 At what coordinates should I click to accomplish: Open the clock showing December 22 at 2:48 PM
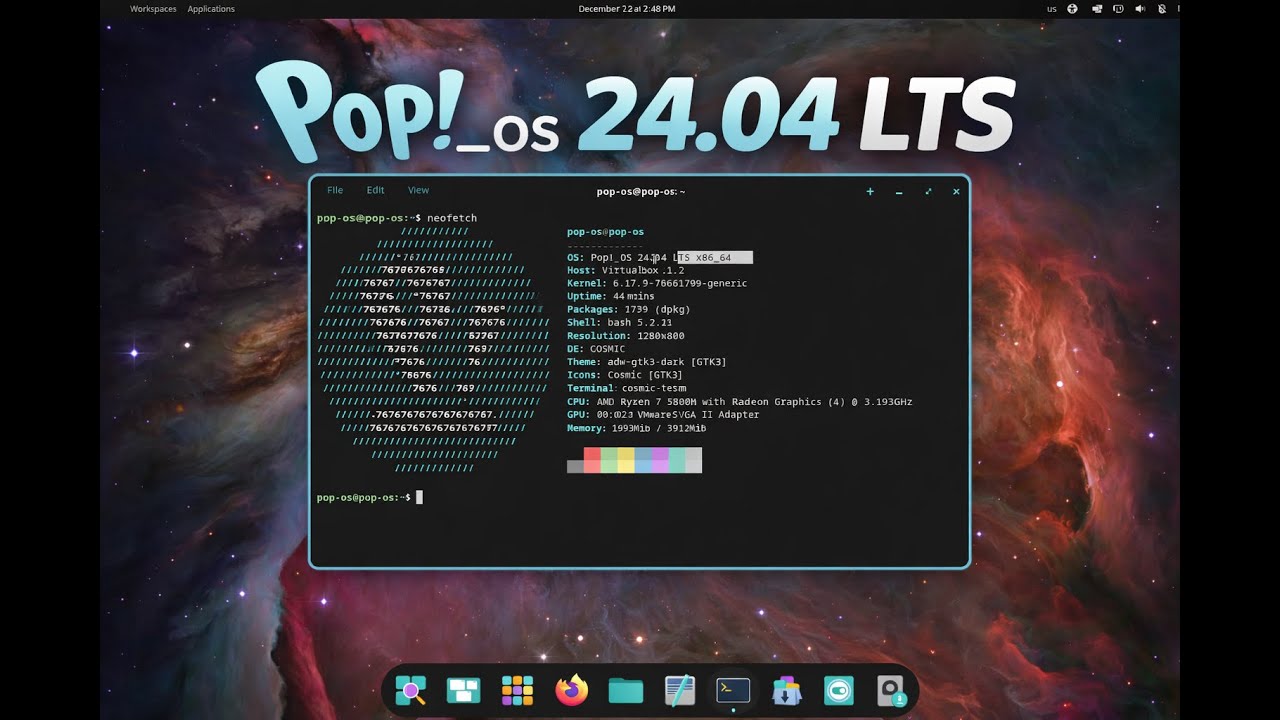pos(627,9)
